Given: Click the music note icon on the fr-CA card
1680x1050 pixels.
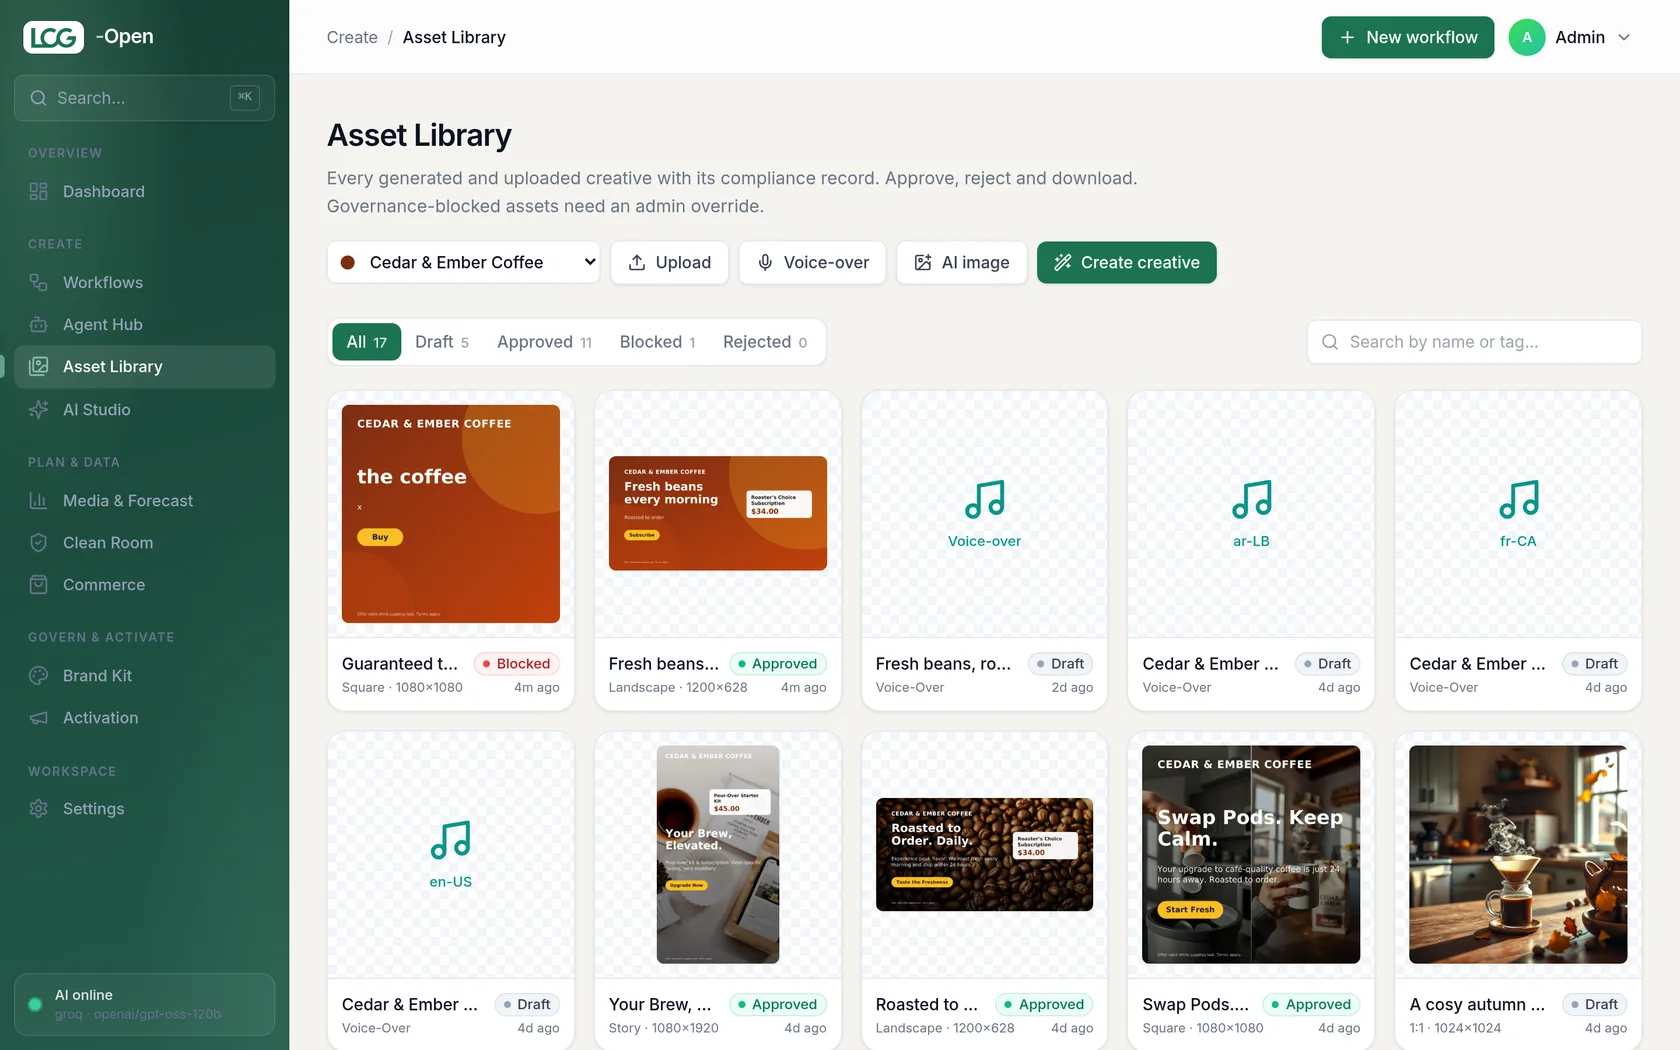Looking at the screenshot, I should pyautogui.click(x=1518, y=499).
